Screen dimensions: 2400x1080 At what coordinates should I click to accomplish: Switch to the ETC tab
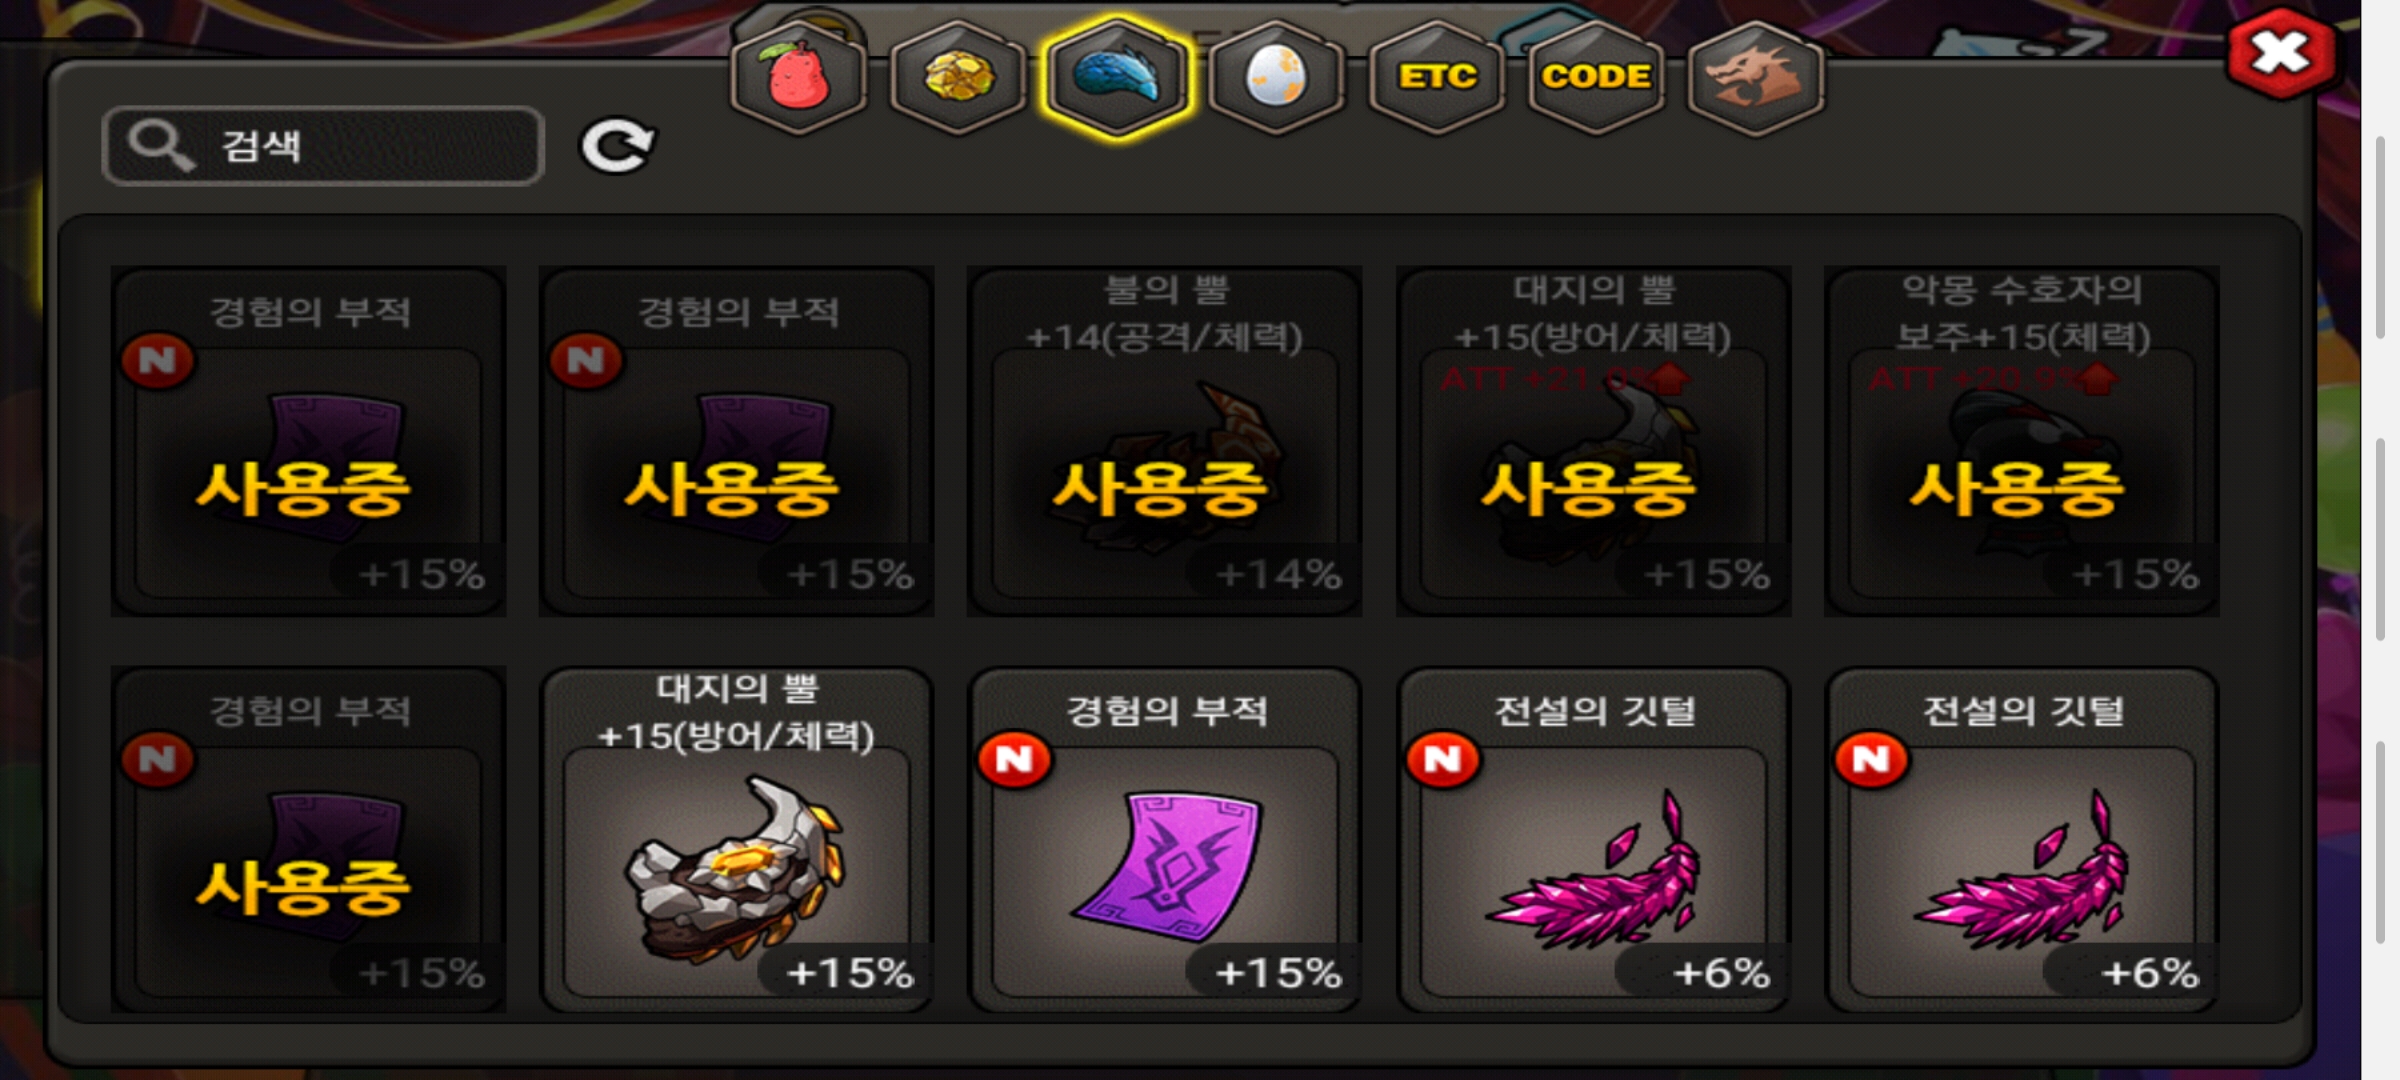1436,77
